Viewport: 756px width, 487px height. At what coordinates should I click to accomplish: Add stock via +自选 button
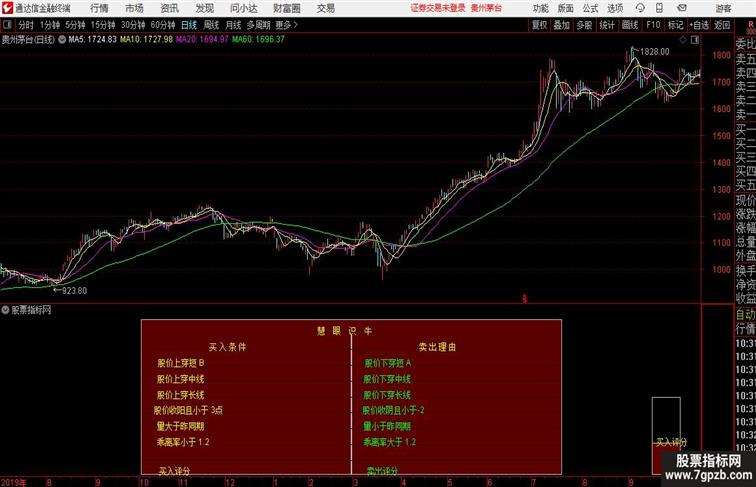click(699, 25)
